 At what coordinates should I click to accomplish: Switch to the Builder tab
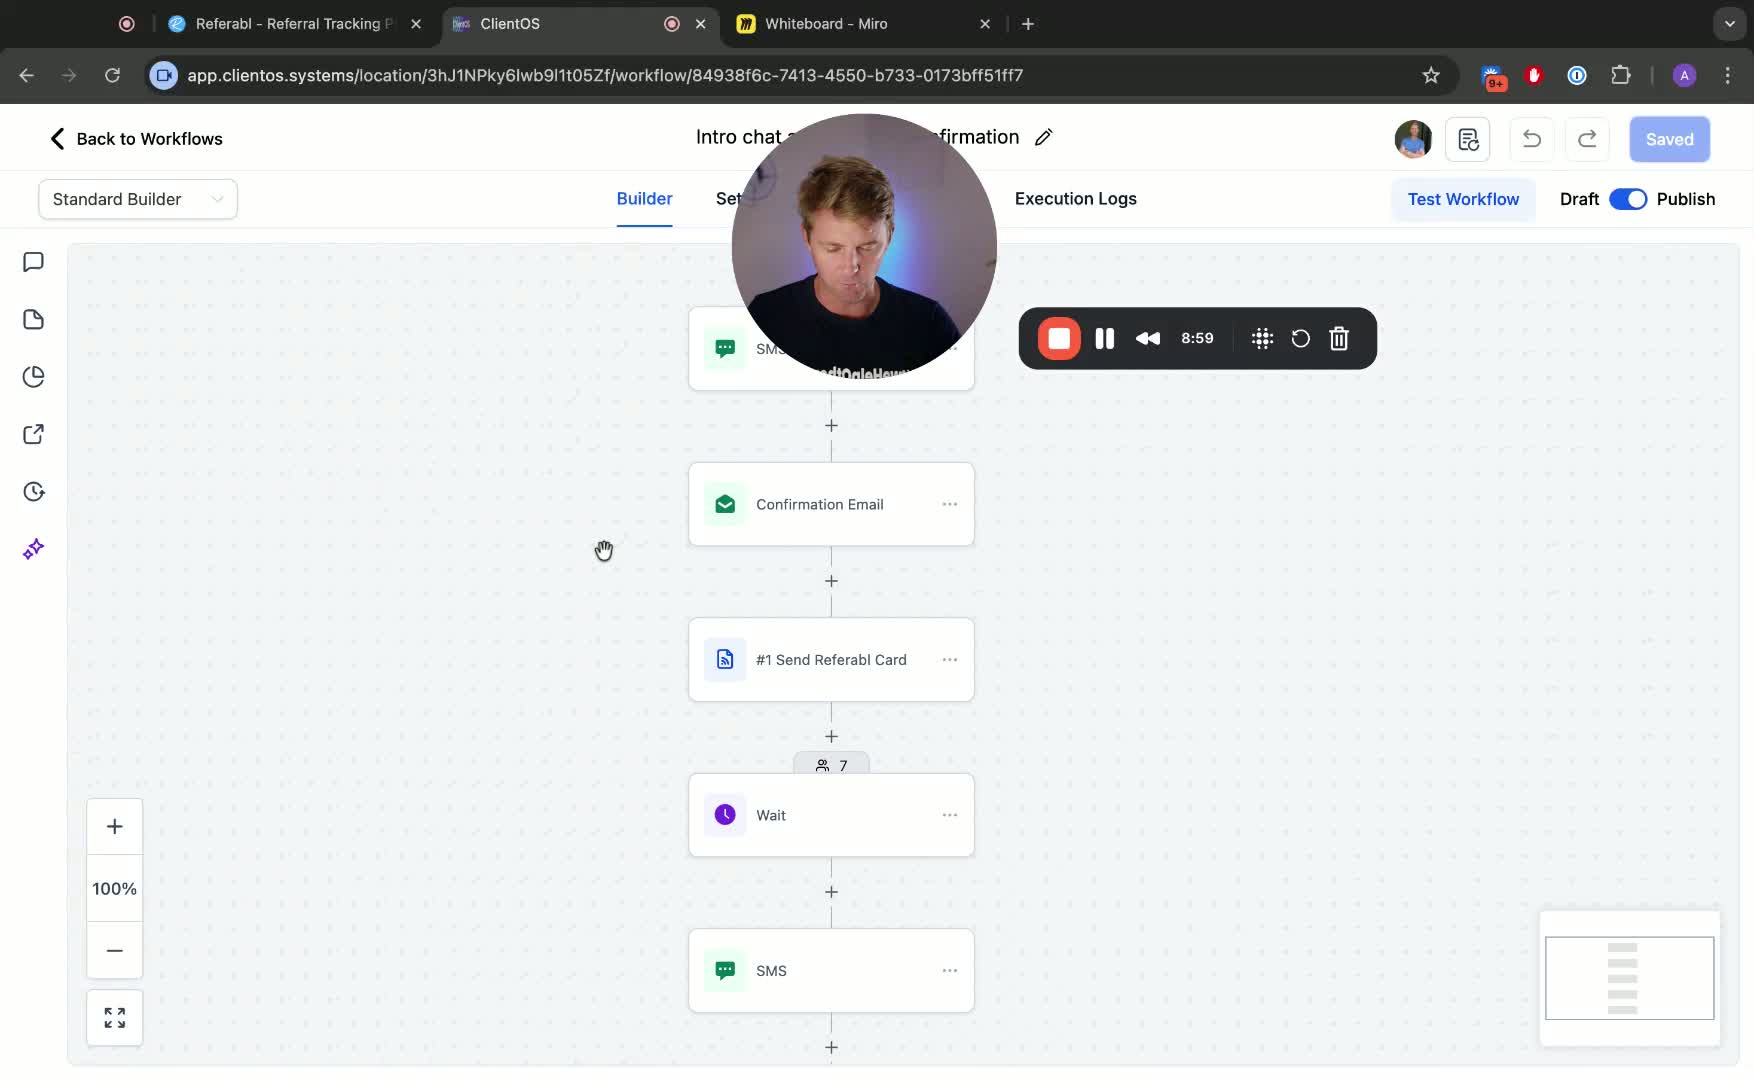pyautogui.click(x=644, y=199)
